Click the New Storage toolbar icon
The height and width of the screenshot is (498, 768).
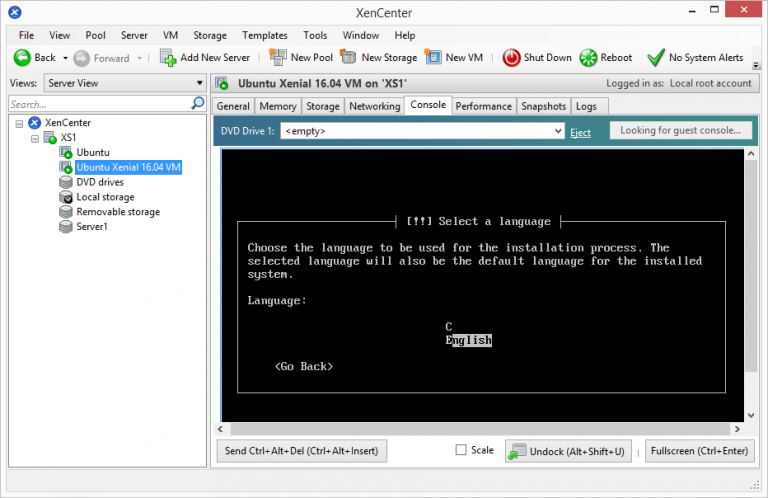348,58
